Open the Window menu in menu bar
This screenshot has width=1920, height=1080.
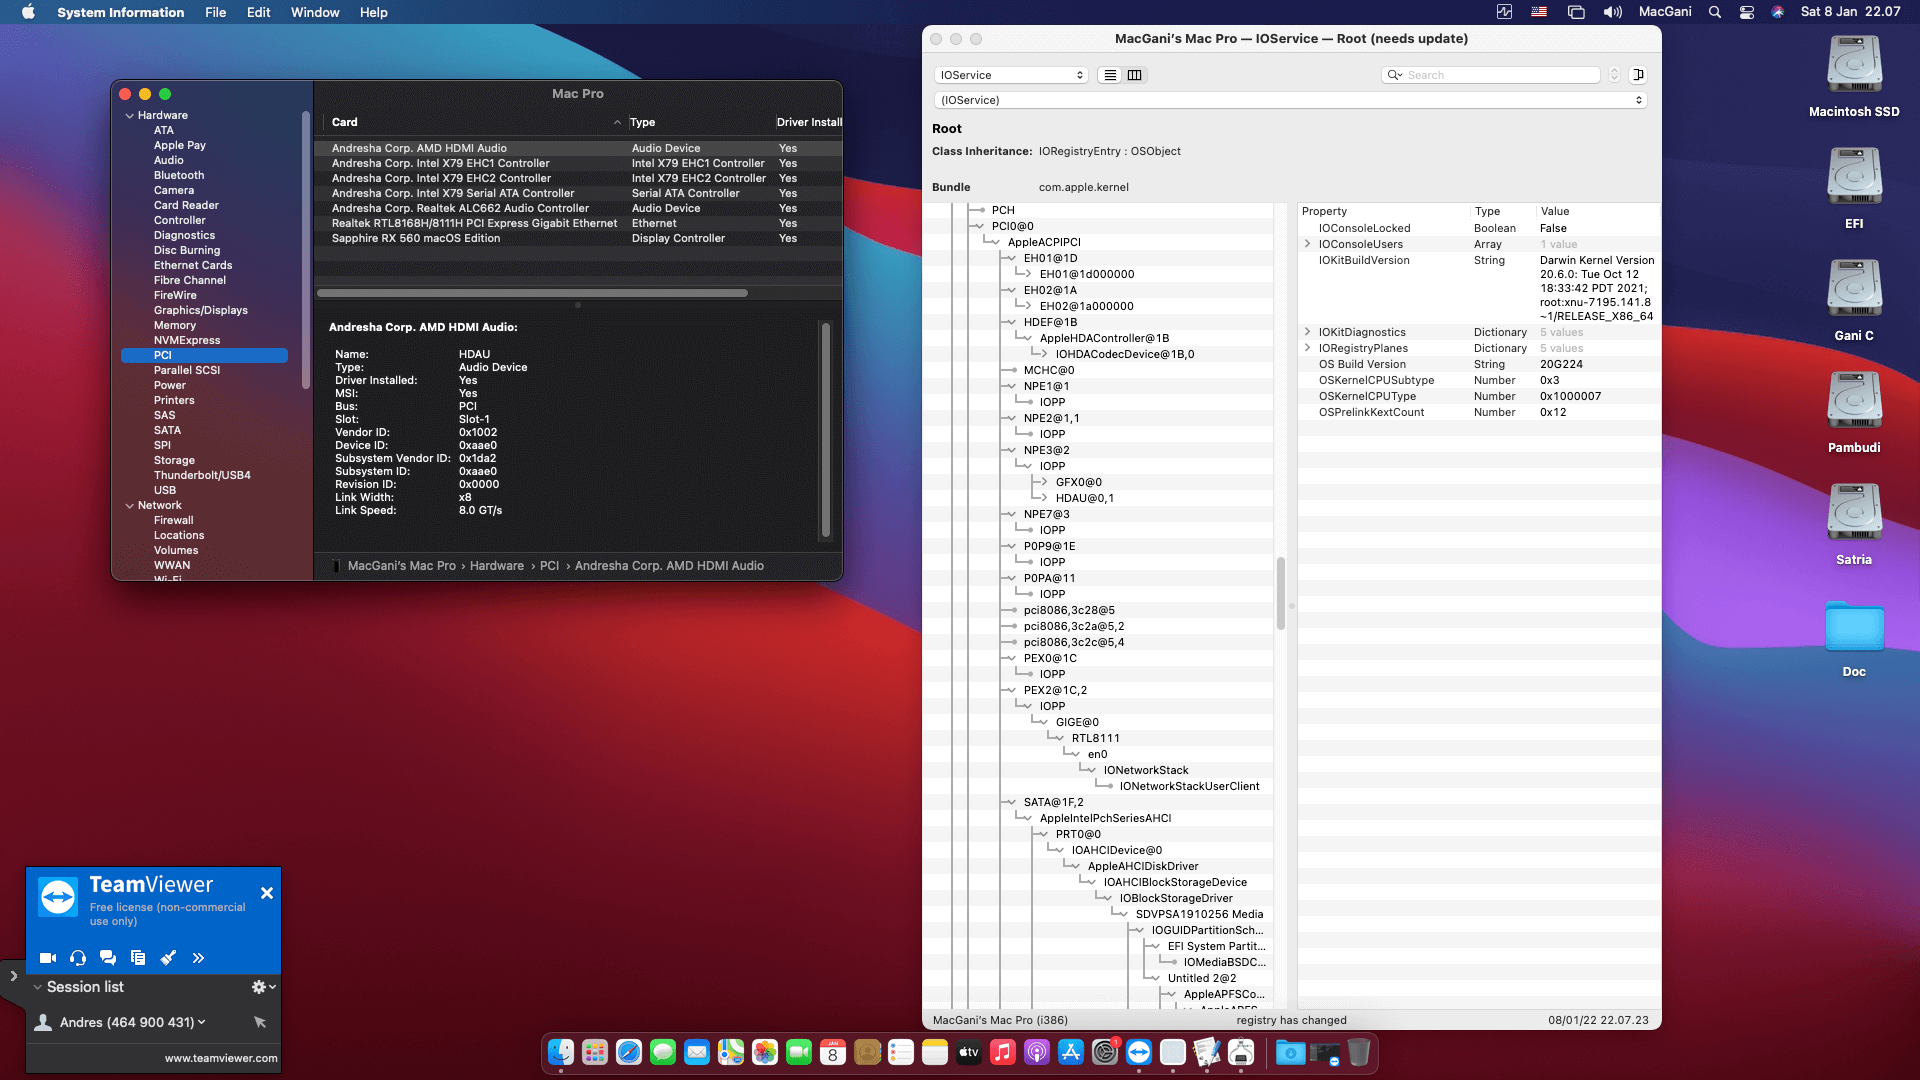tap(315, 12)
